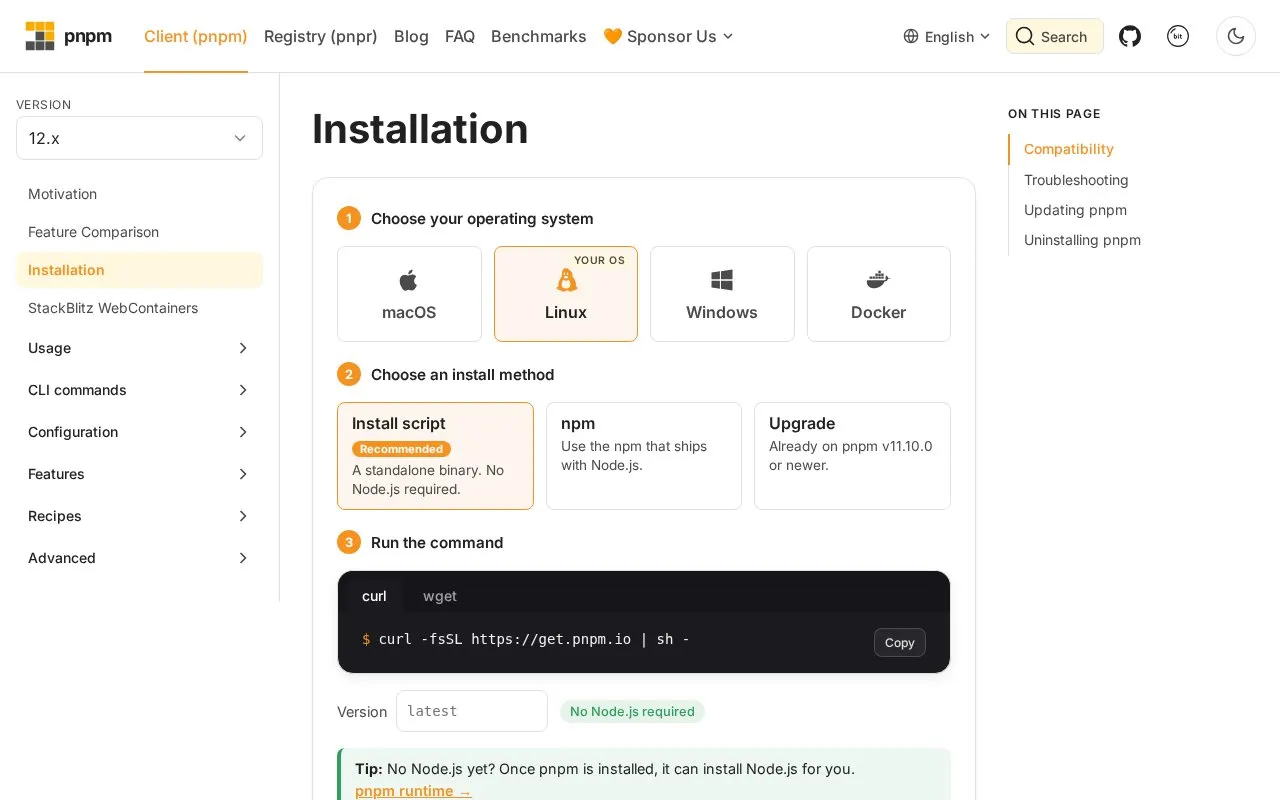
Task: Focus the Version input field
Action: tap(472, 711)
